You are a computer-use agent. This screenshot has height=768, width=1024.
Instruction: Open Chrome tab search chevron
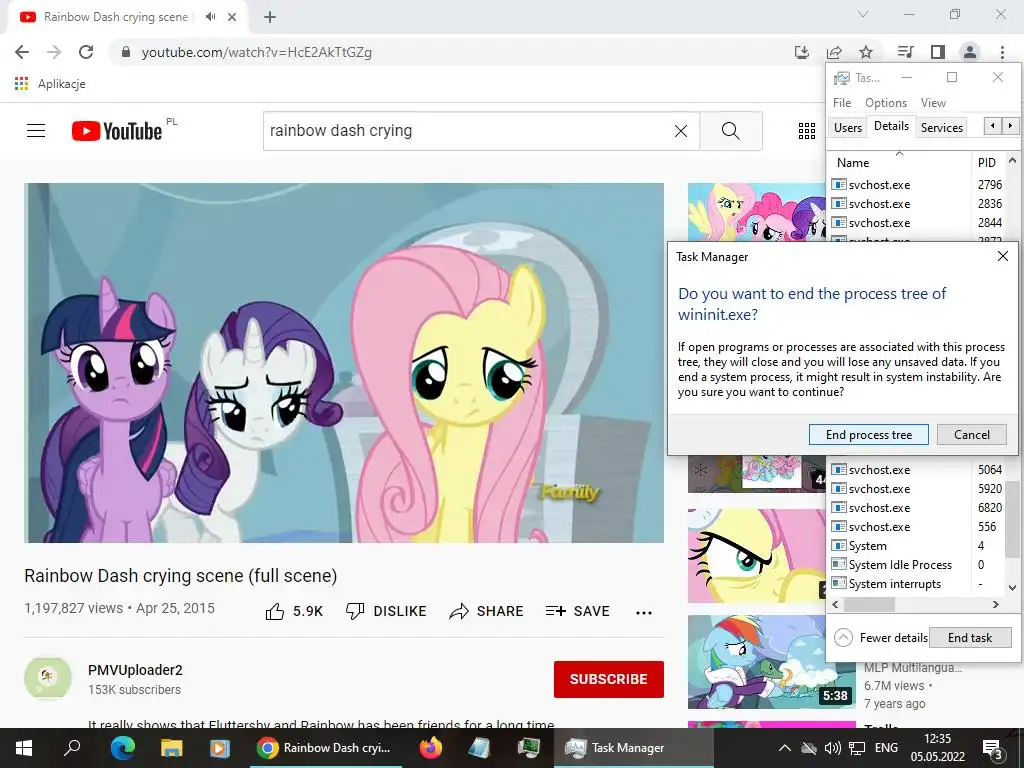[x=863, y=14]
